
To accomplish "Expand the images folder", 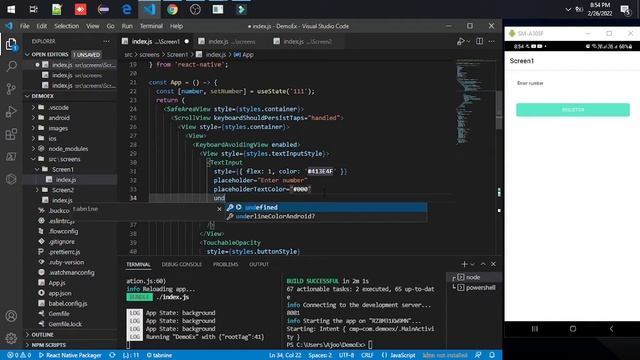I will click(x=33, y=128).
